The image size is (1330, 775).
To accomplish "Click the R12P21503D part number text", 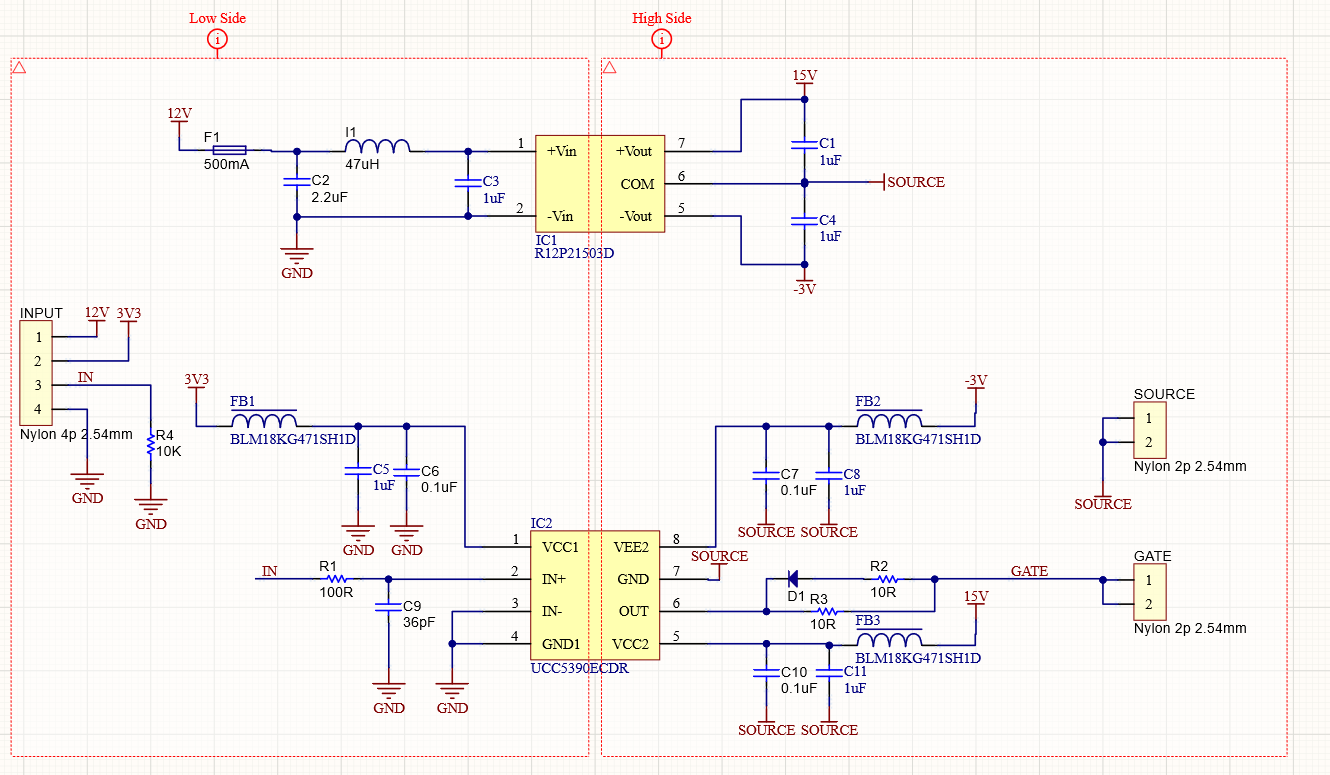I will point(574,253).
